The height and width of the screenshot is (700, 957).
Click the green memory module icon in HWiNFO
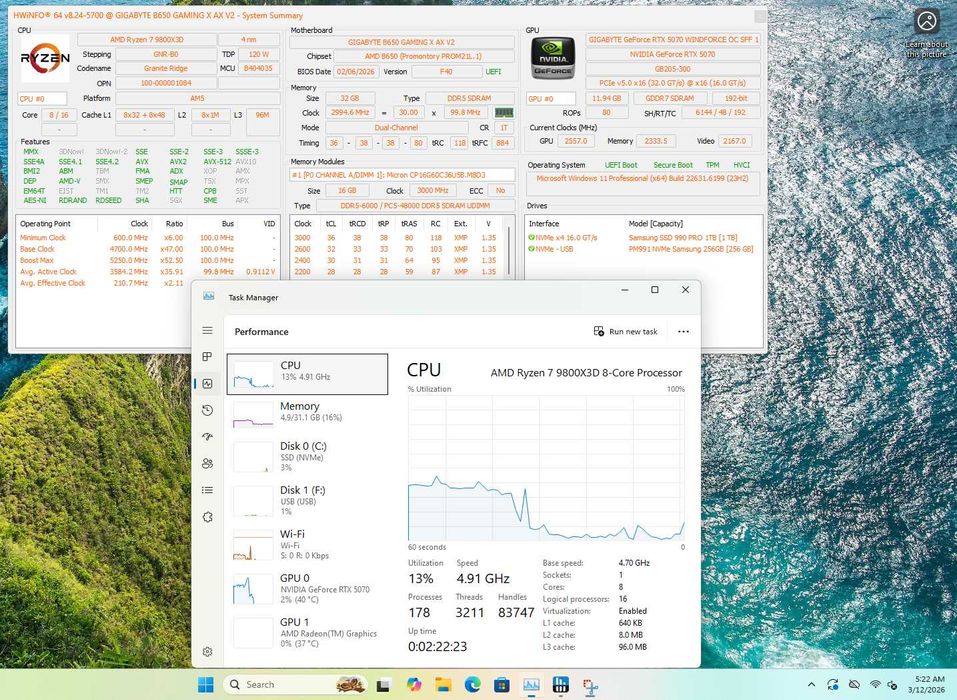(504, 113)
